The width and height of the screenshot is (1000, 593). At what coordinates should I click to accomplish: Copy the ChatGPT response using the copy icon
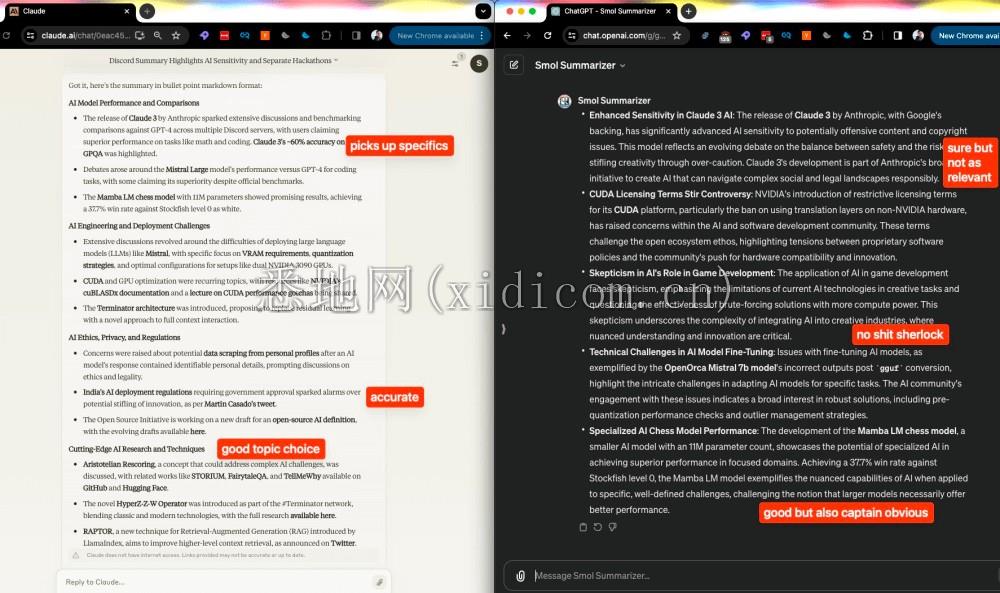point(583,527)
